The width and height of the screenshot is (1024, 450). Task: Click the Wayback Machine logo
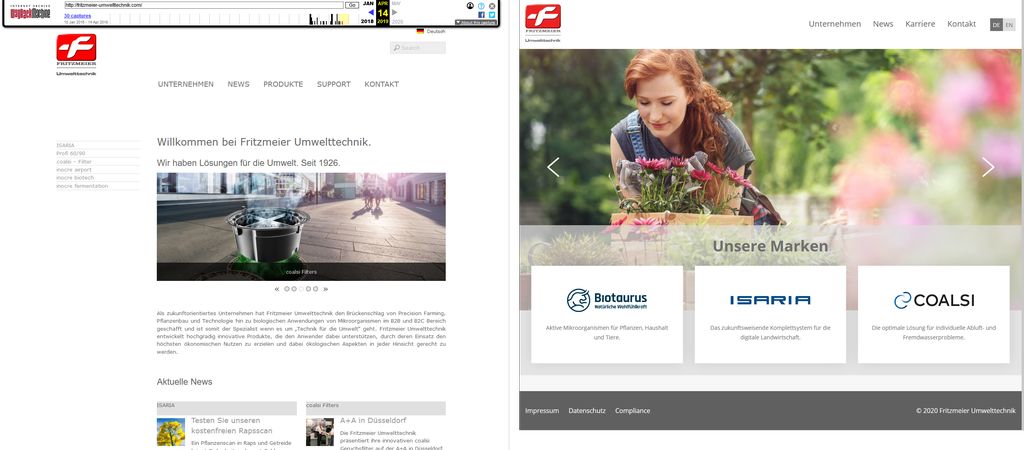30,12
